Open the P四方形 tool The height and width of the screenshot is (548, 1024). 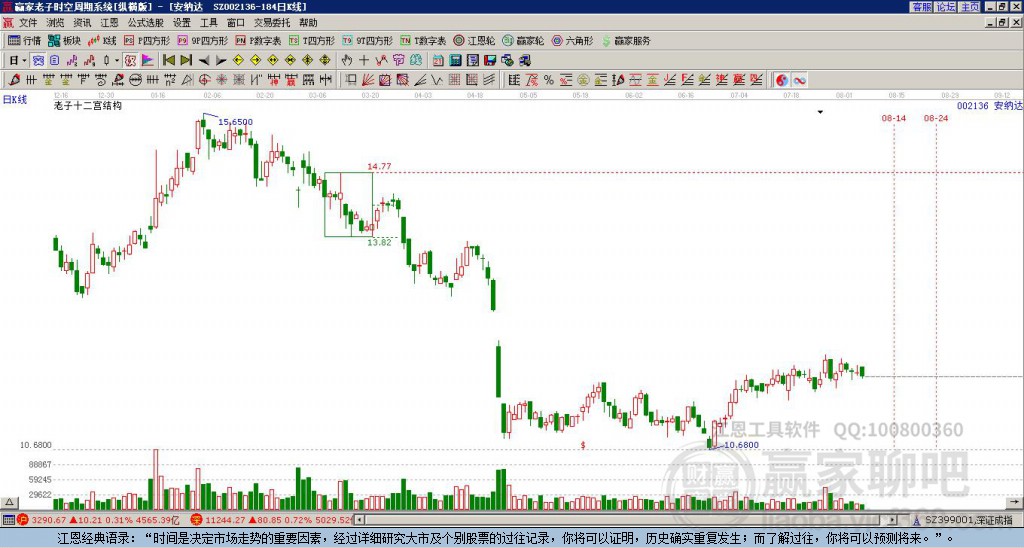click(x=147, y=40)
